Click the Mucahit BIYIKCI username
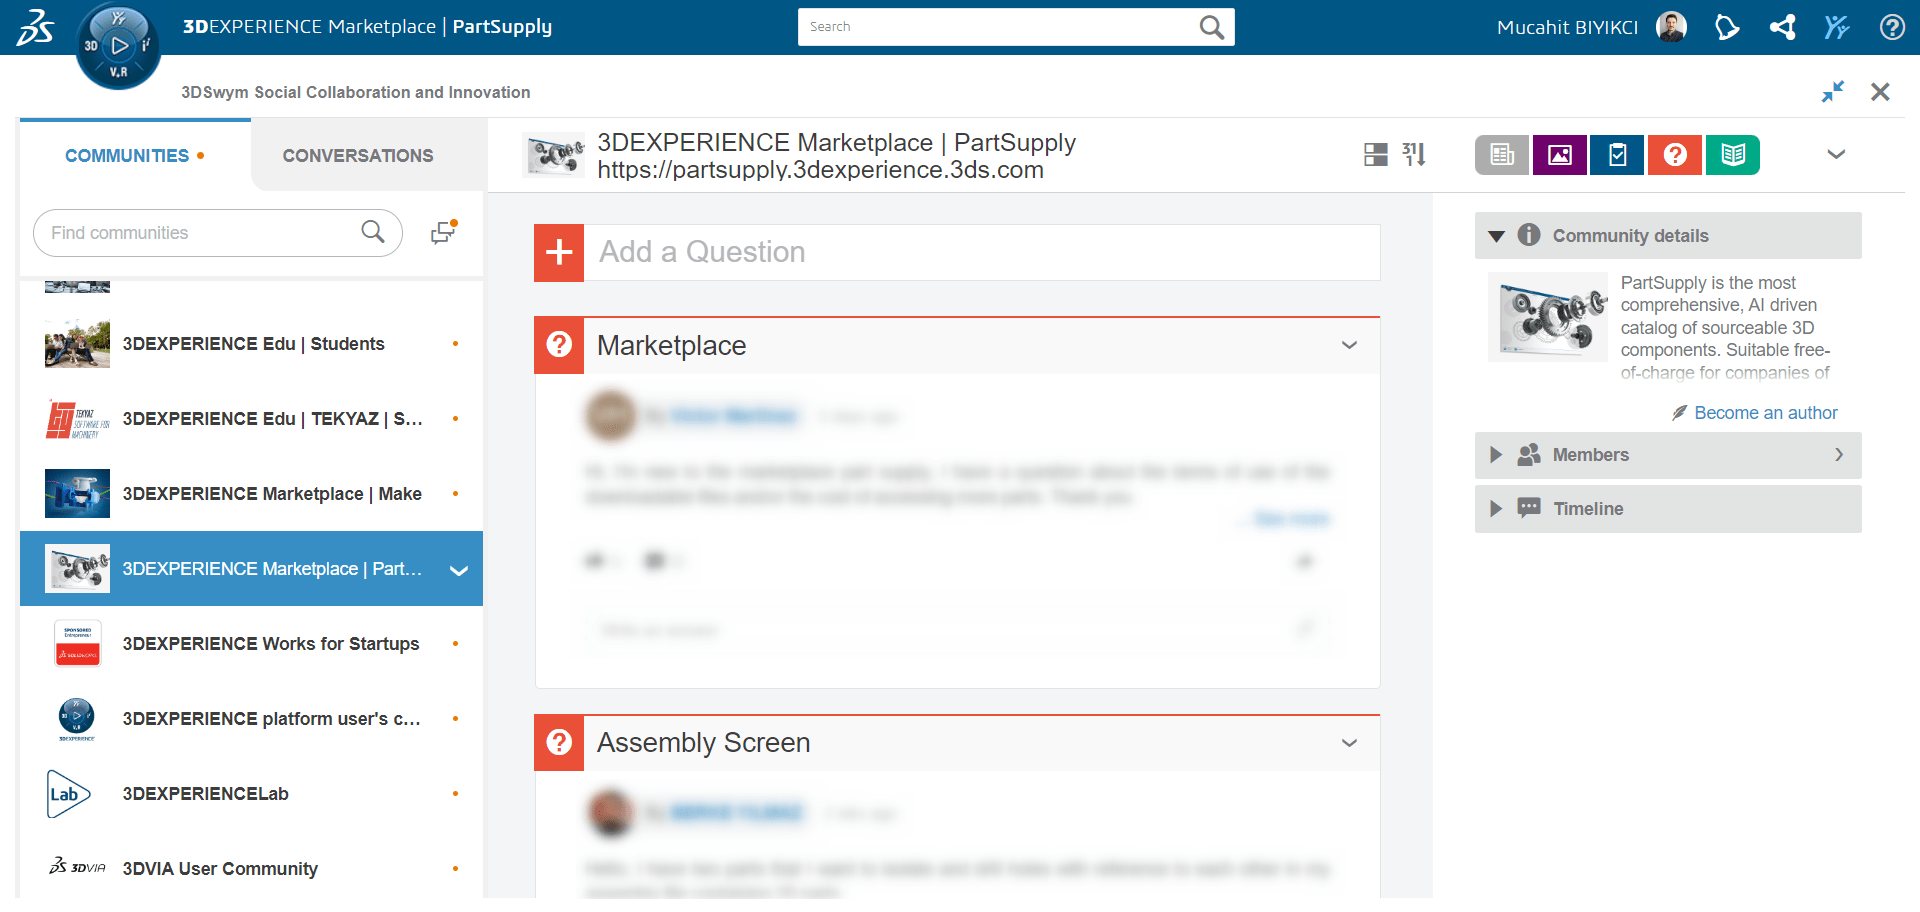 pos(1567,27)
